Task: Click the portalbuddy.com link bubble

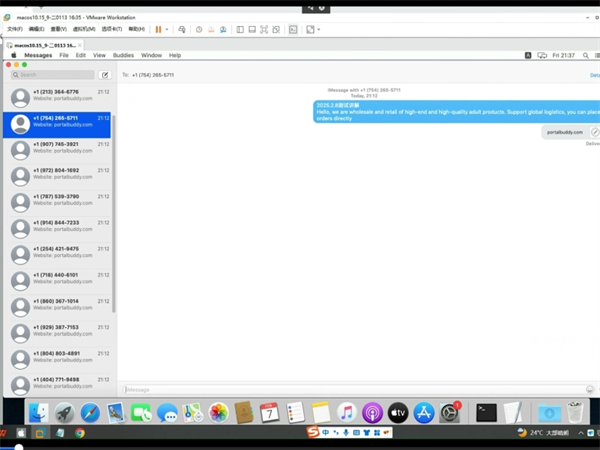Action: tap(563, 132)
